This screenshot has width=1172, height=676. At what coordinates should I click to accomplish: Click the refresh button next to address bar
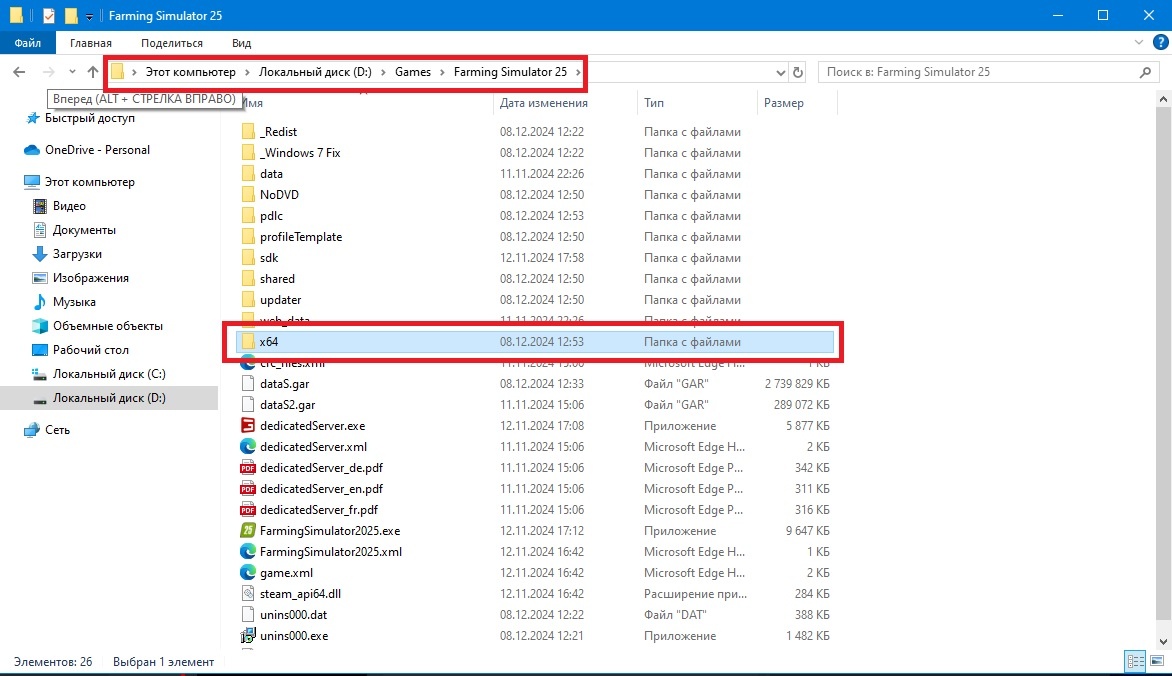[x=798, y=72]
